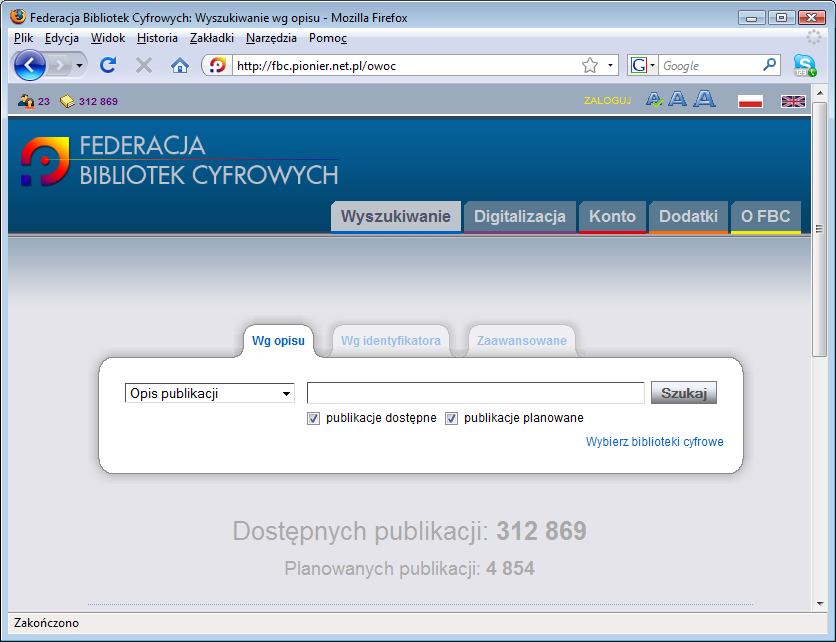Select the smallest font size A icon
The height and width of the screenshot is (642, 836).
coord(654,99)
